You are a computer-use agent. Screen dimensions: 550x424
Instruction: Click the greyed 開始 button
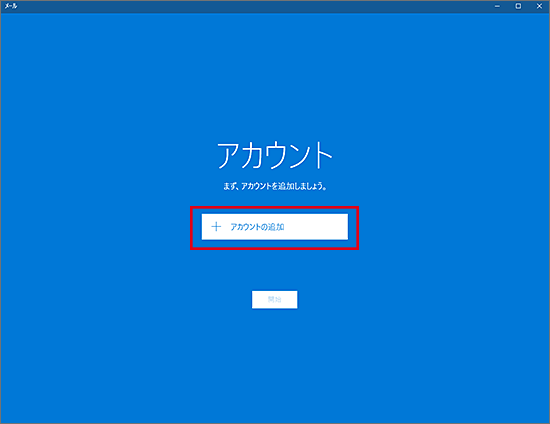[275, 300]
